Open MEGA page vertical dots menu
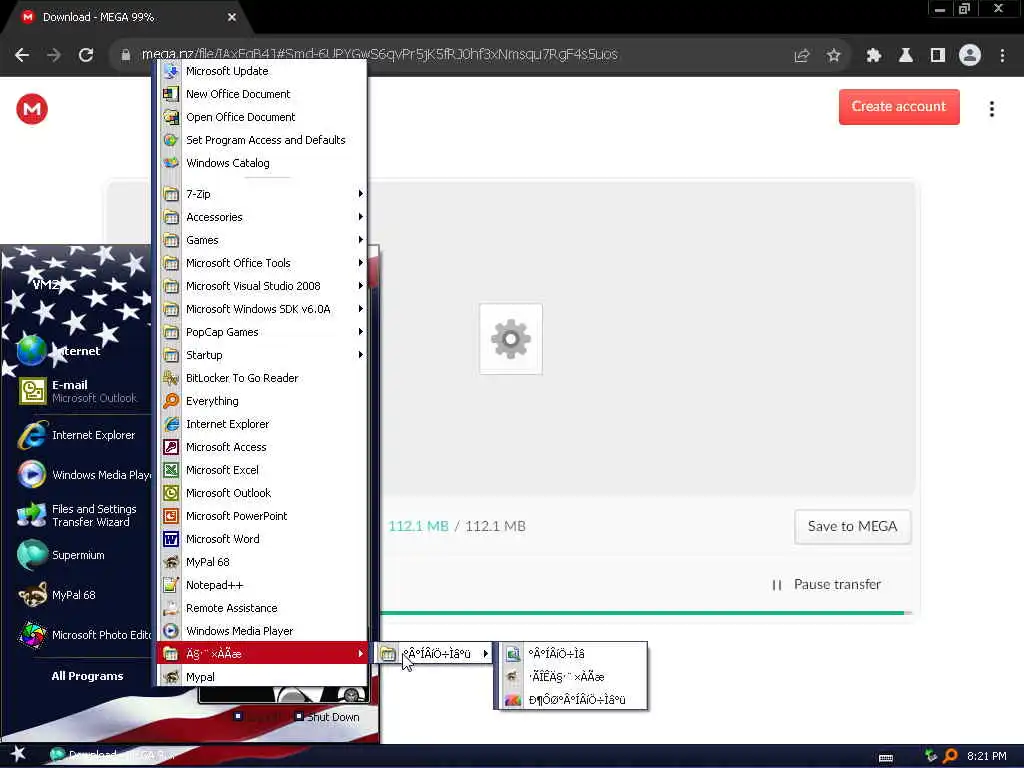Viewport: 1024px width, 768px height. point(991,109)
